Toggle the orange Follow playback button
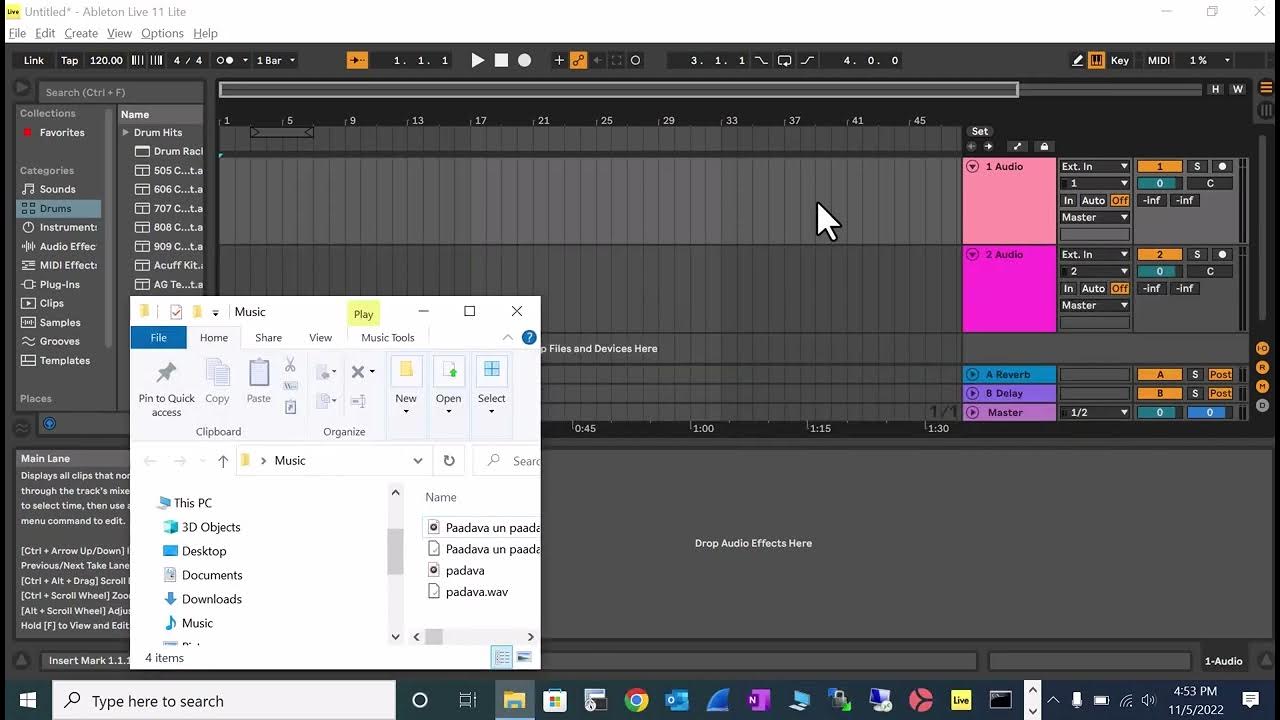Viewport: 1280px width, 720px height. [x=357, y=60]
